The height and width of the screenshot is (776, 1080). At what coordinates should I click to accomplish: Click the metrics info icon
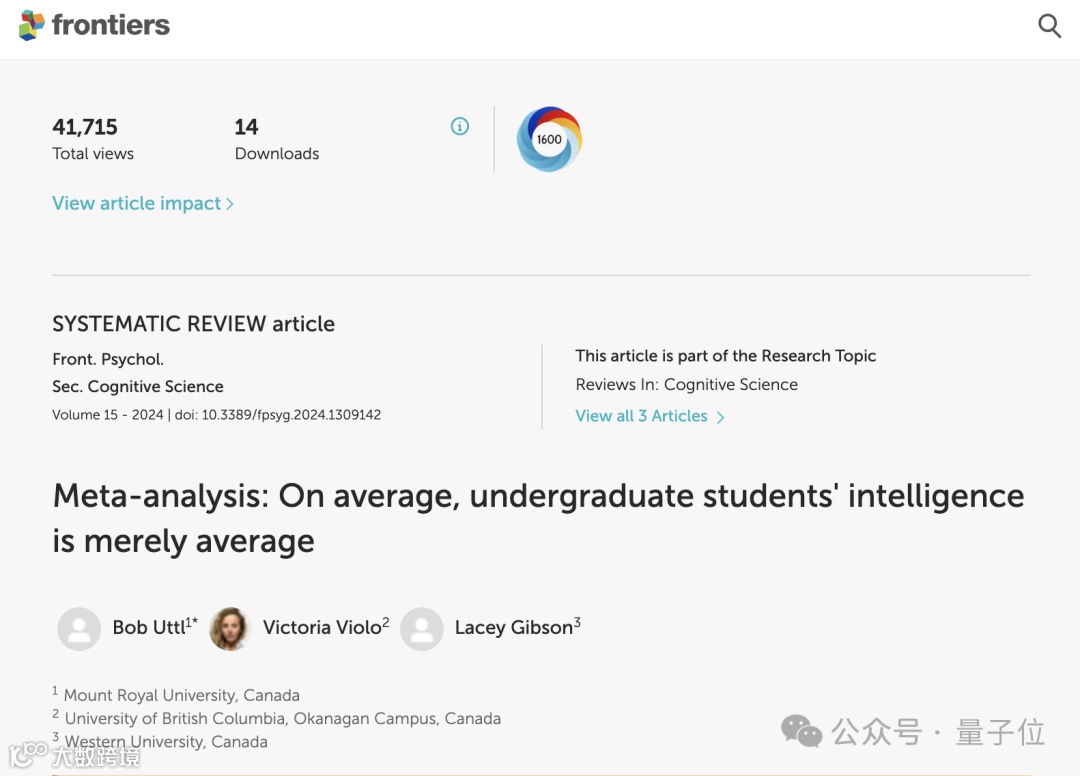coord(460,126)
